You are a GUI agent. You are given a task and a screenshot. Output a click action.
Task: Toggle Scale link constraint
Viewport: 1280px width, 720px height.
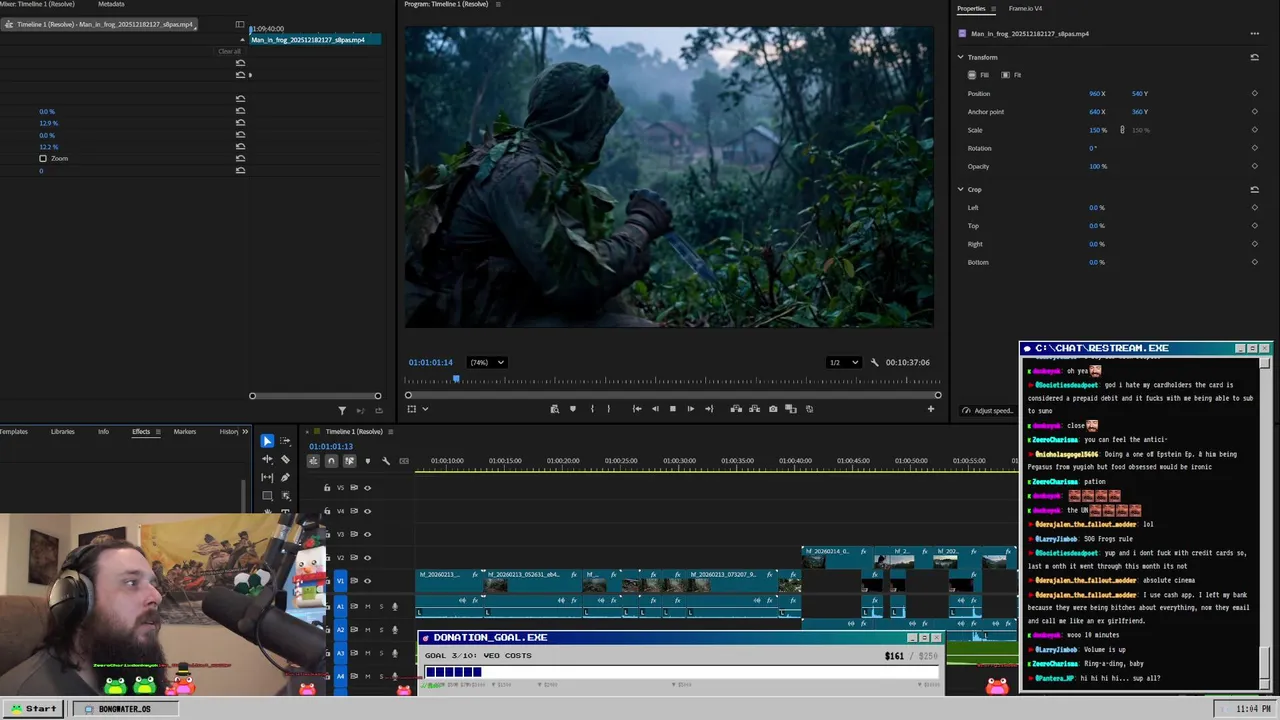[x=1122, y=130]
